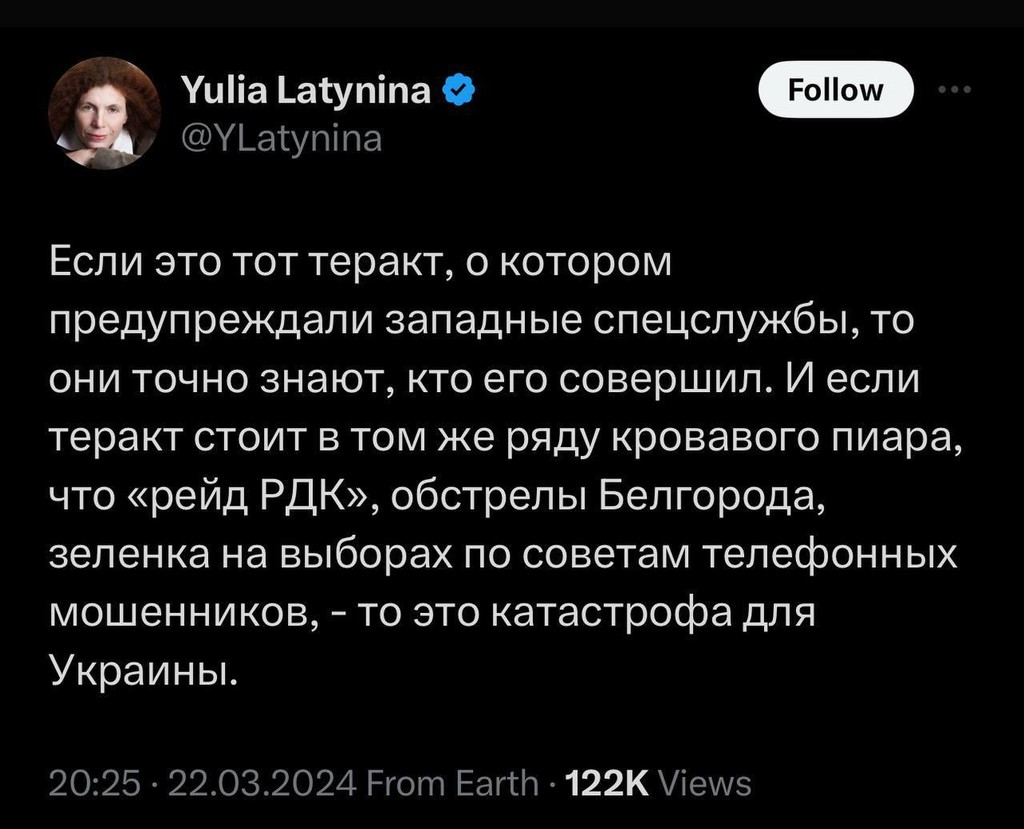
Task: Select the verification checkmark next to the name
Action: [x=457, y=88]
